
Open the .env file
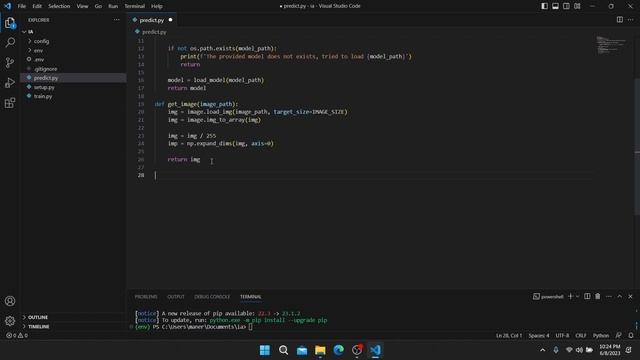coord(39,60)
